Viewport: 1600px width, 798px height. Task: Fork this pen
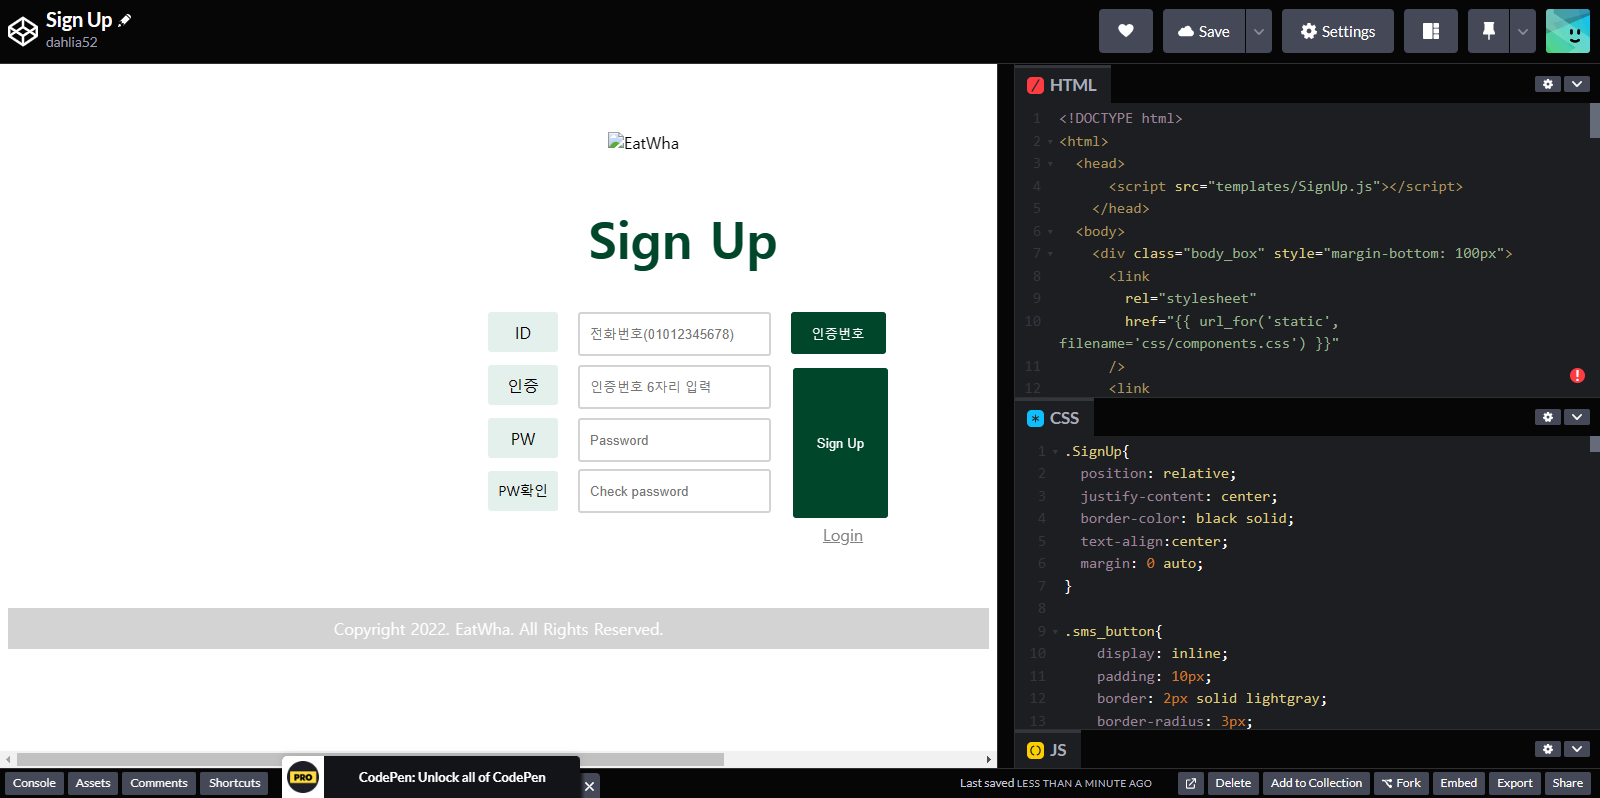coord(1401,783)
